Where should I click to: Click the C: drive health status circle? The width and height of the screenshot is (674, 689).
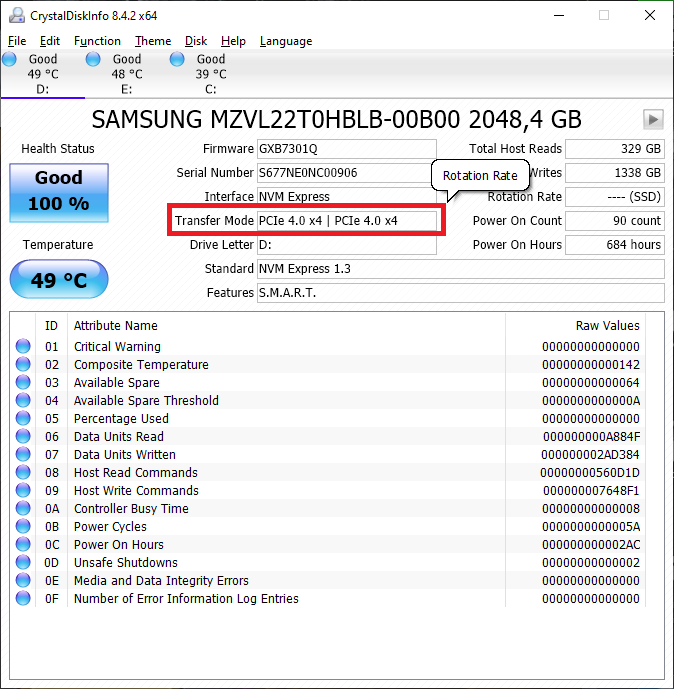pyautogui.click(x=177, y=59)
